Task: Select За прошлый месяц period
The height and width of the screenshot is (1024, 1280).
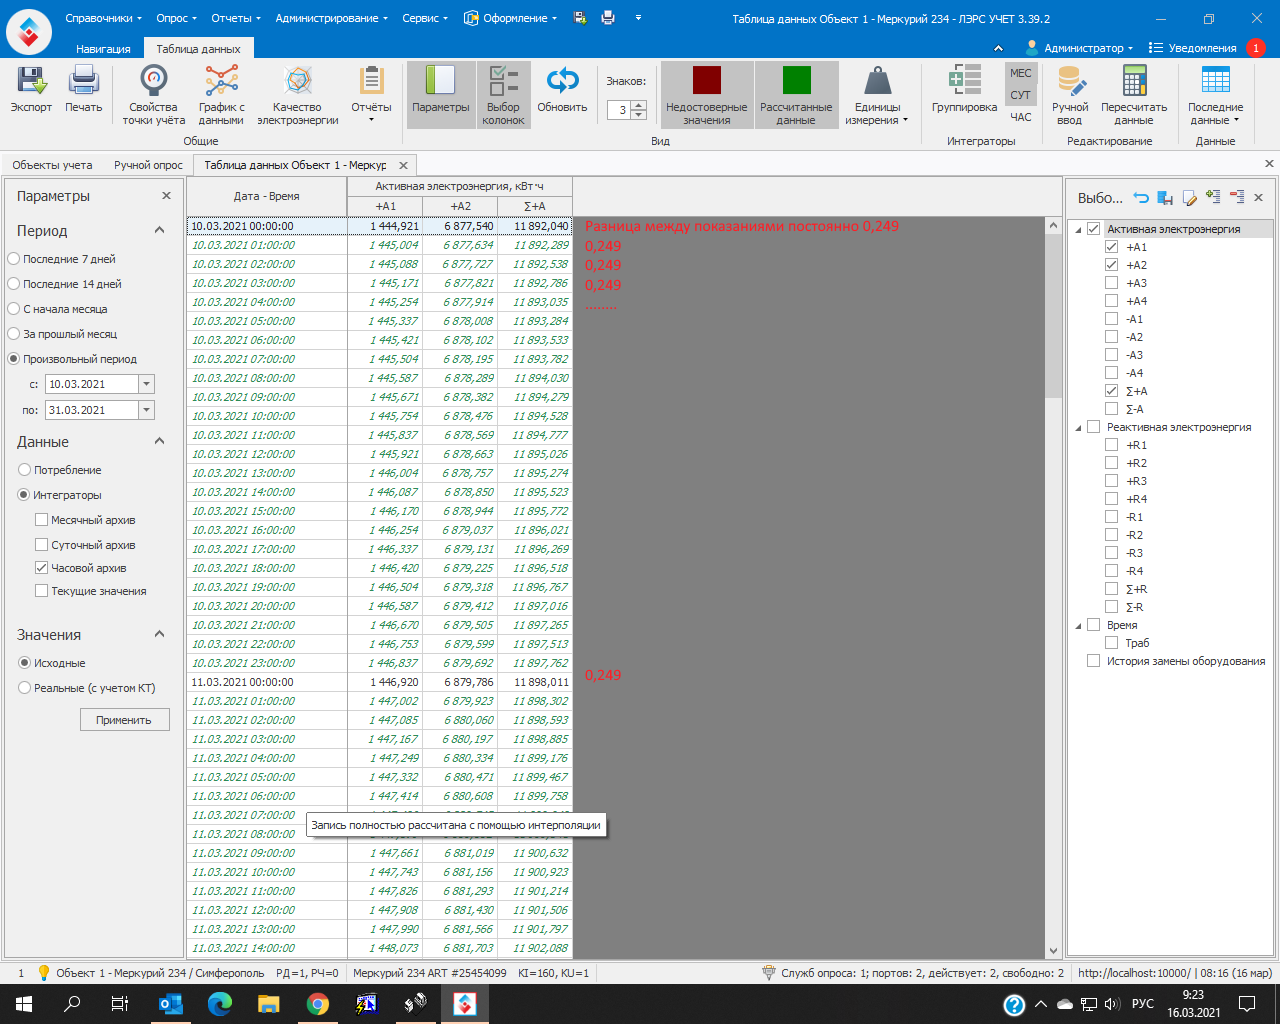Action: pyautogui.click(x=63, y=334)
